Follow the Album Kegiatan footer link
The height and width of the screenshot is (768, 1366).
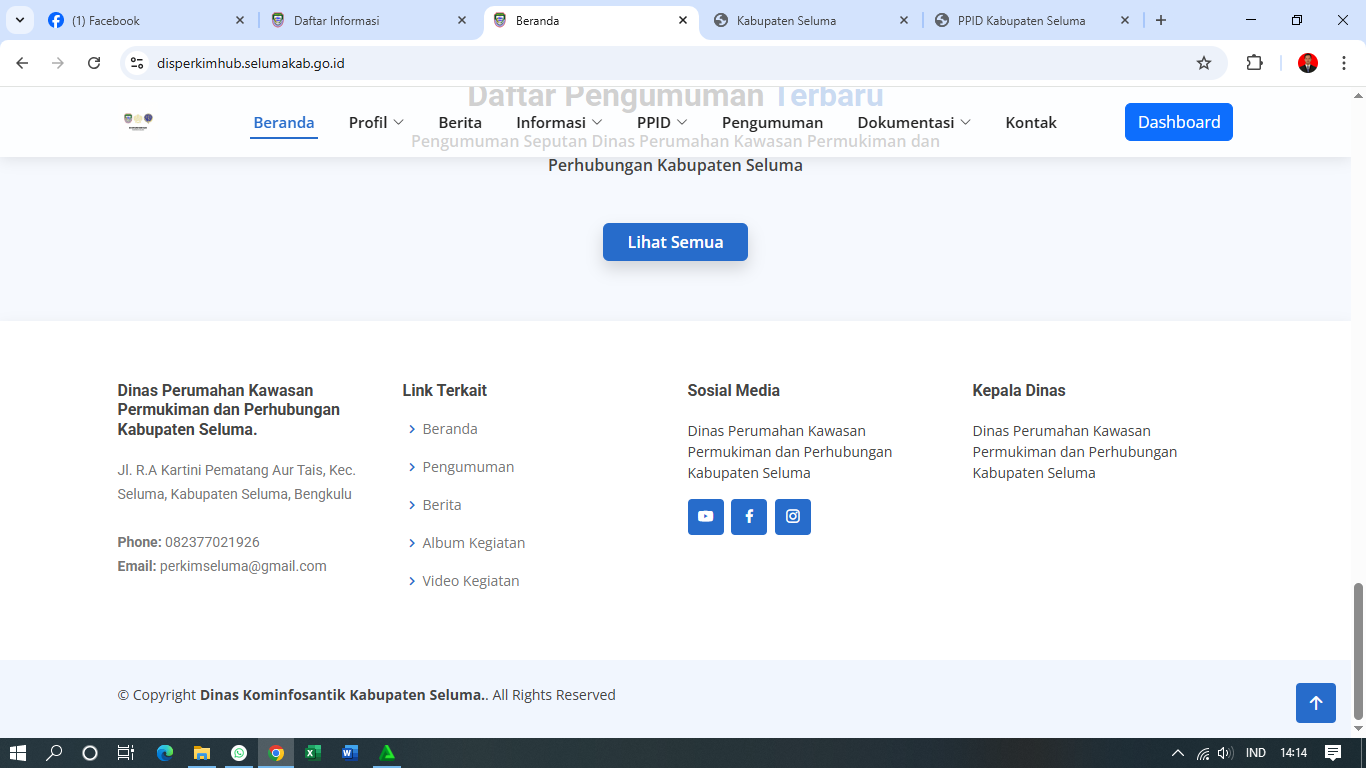(473, 543)
